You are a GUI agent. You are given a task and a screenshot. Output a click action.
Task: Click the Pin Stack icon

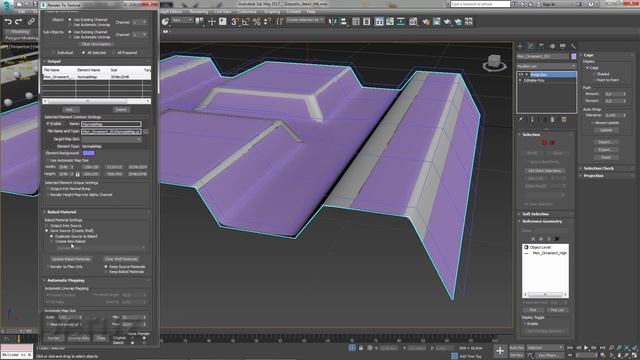coord(521,120)
